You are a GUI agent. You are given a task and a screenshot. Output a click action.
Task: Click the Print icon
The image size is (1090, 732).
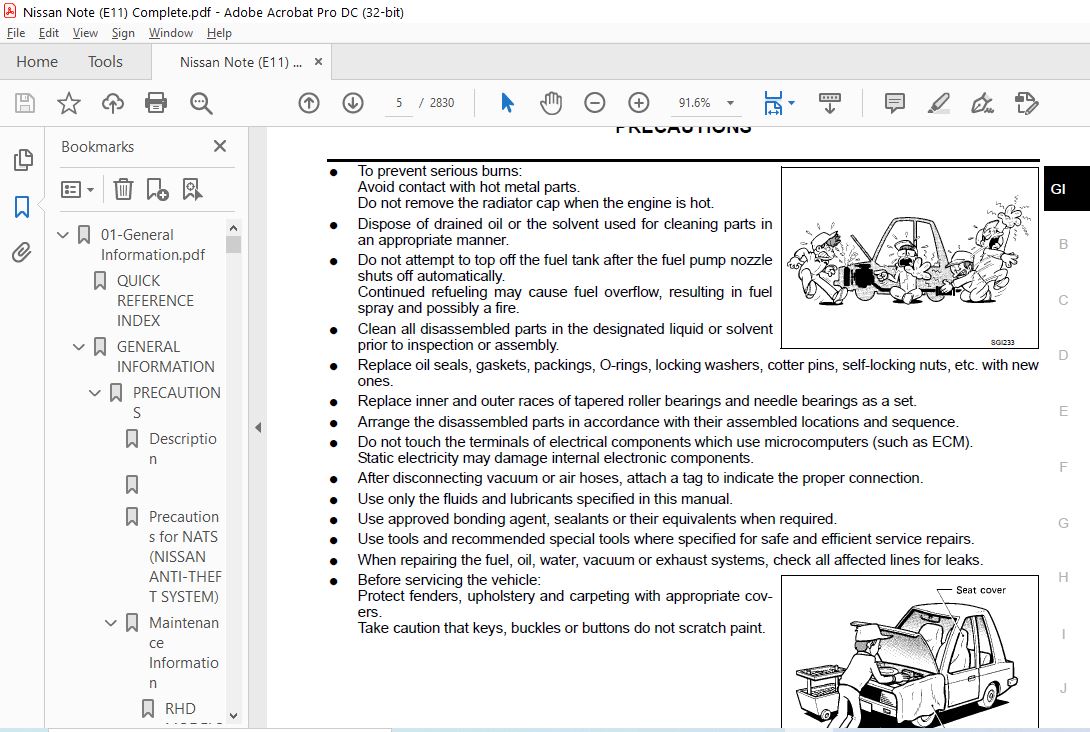(156, 104)
